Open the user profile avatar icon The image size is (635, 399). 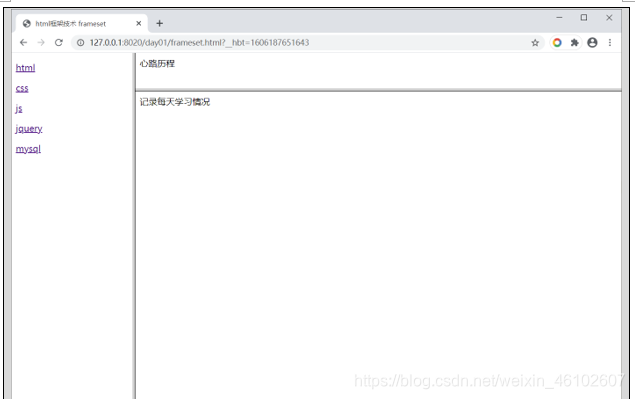tap(592, 43)
